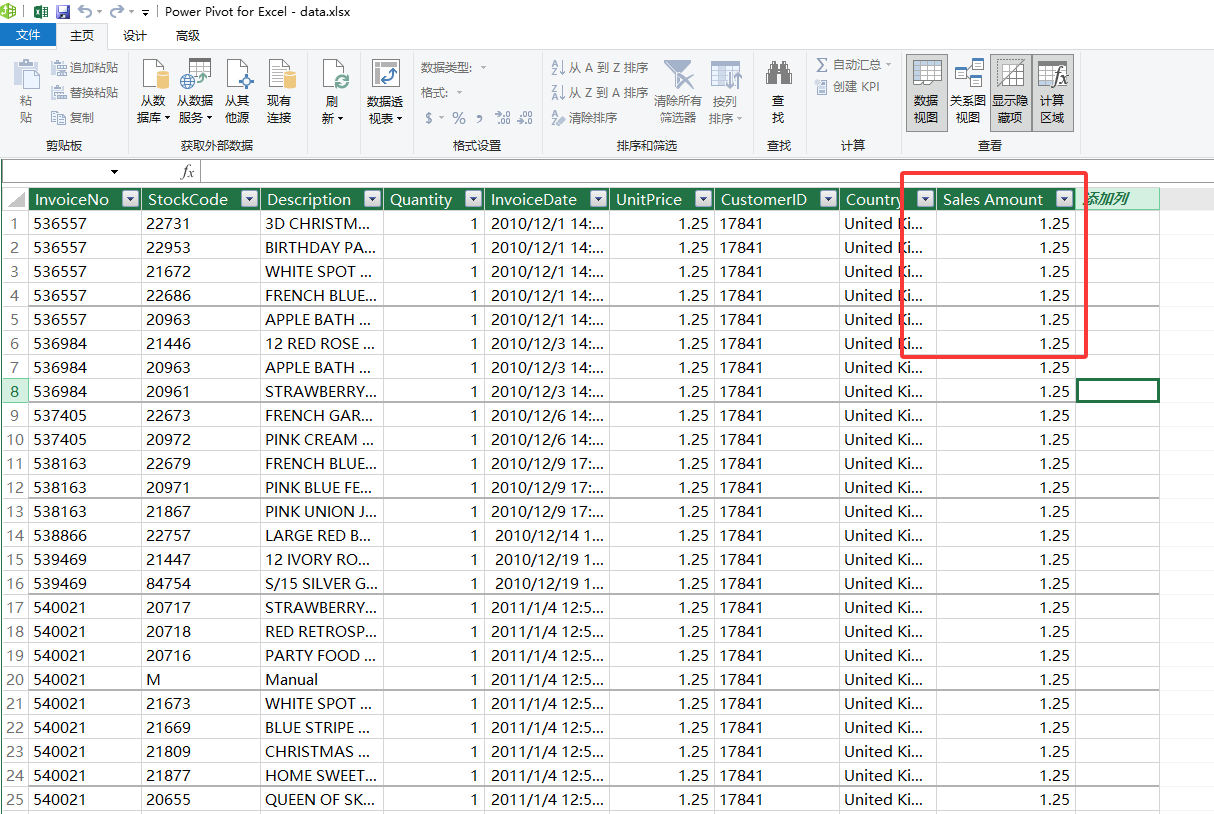Click 替换粘贴 in the clipboard group
Viewport: 1214px width, 814px height.
click(x=84, y=92)
